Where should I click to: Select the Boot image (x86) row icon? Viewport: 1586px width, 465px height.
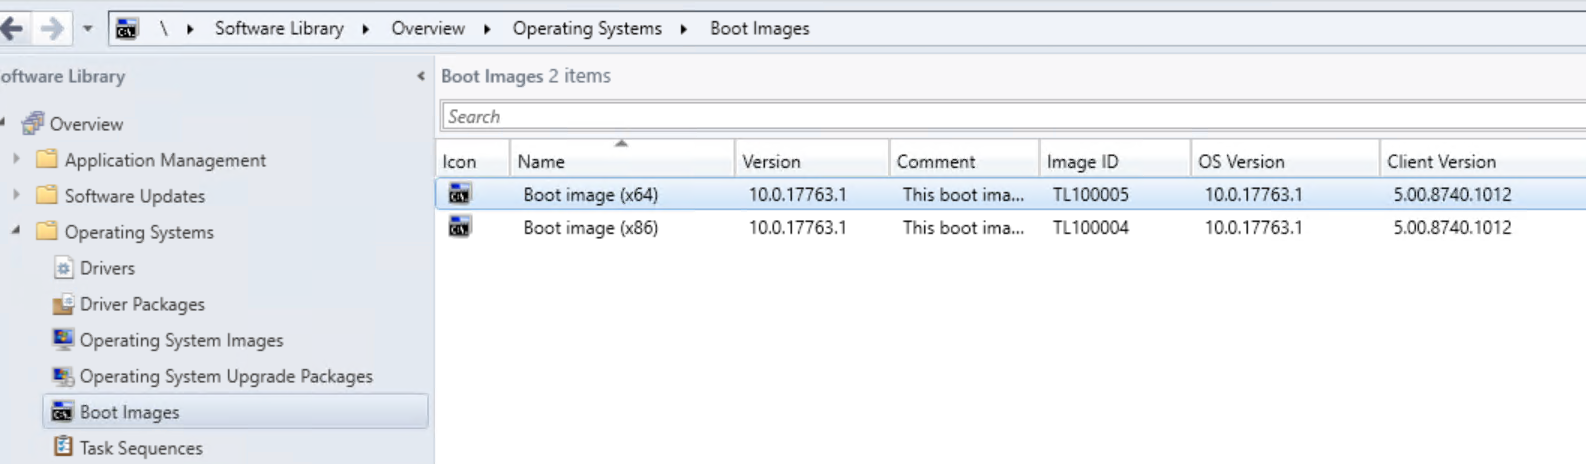[x=459, y=228]
